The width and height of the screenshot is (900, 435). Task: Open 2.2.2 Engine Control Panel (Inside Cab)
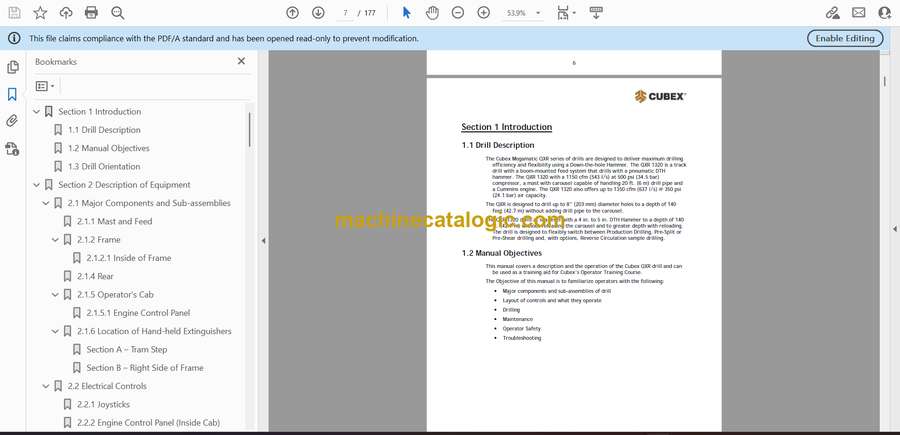click(x=148, y=423)
